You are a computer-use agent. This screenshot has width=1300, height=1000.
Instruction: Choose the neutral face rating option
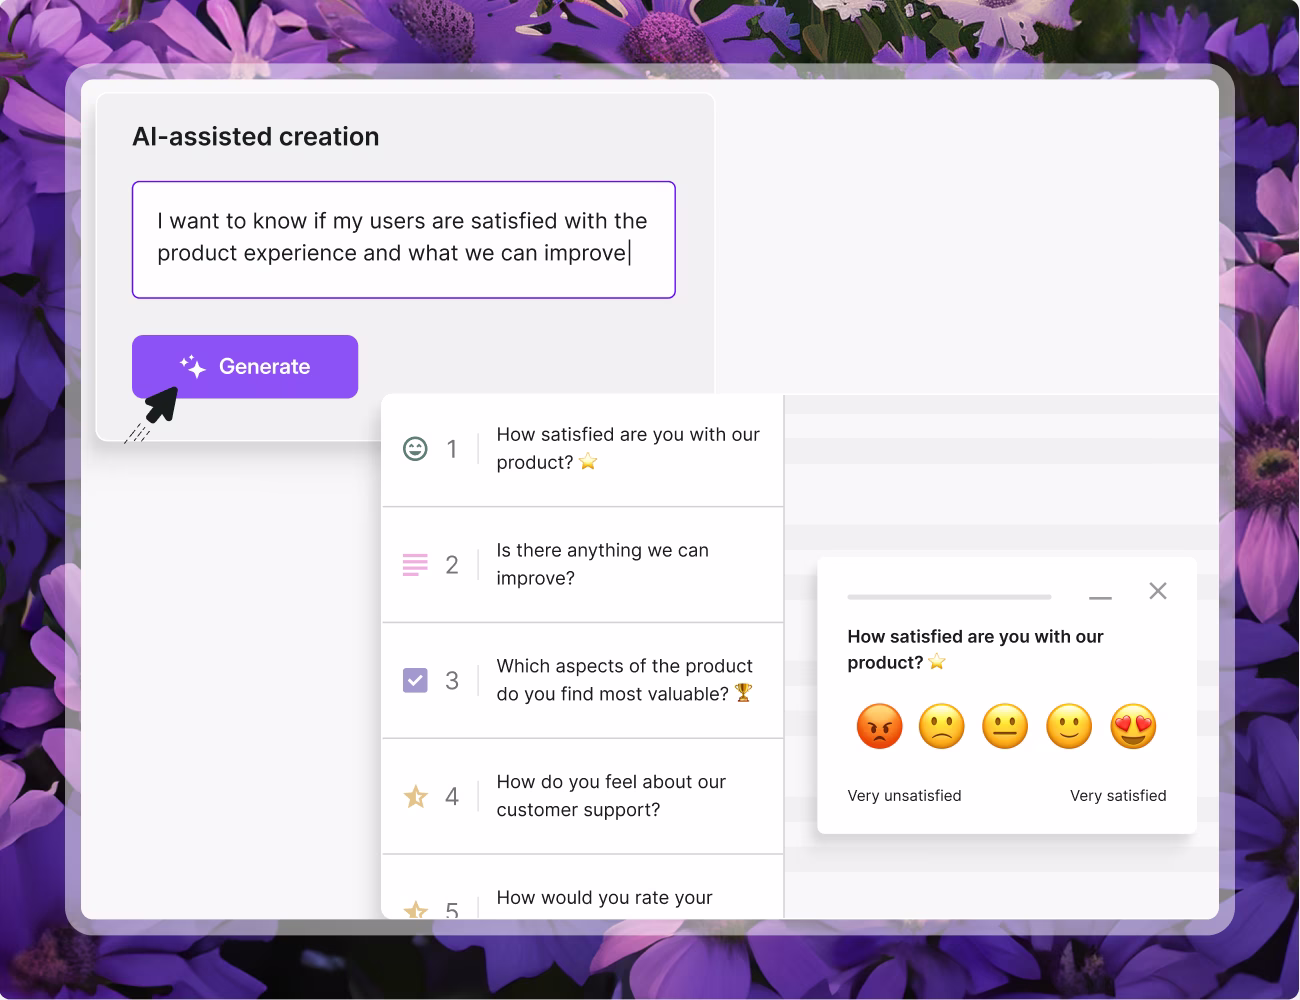(1005, 726)
